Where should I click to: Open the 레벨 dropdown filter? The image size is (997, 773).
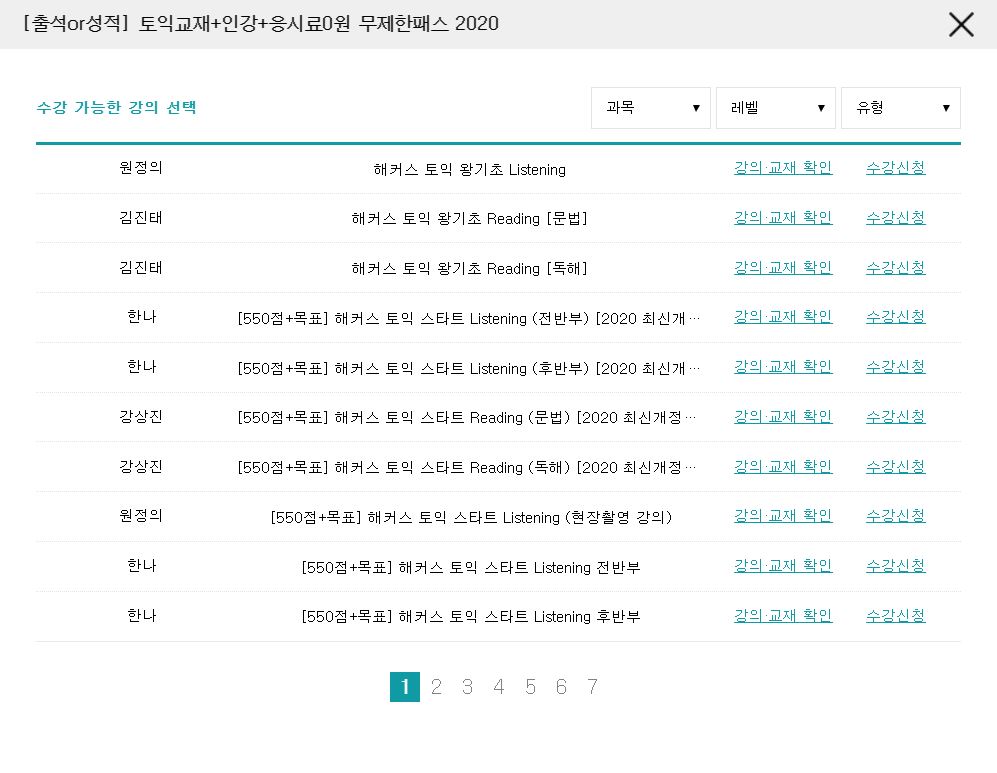(x=776, y=108)
